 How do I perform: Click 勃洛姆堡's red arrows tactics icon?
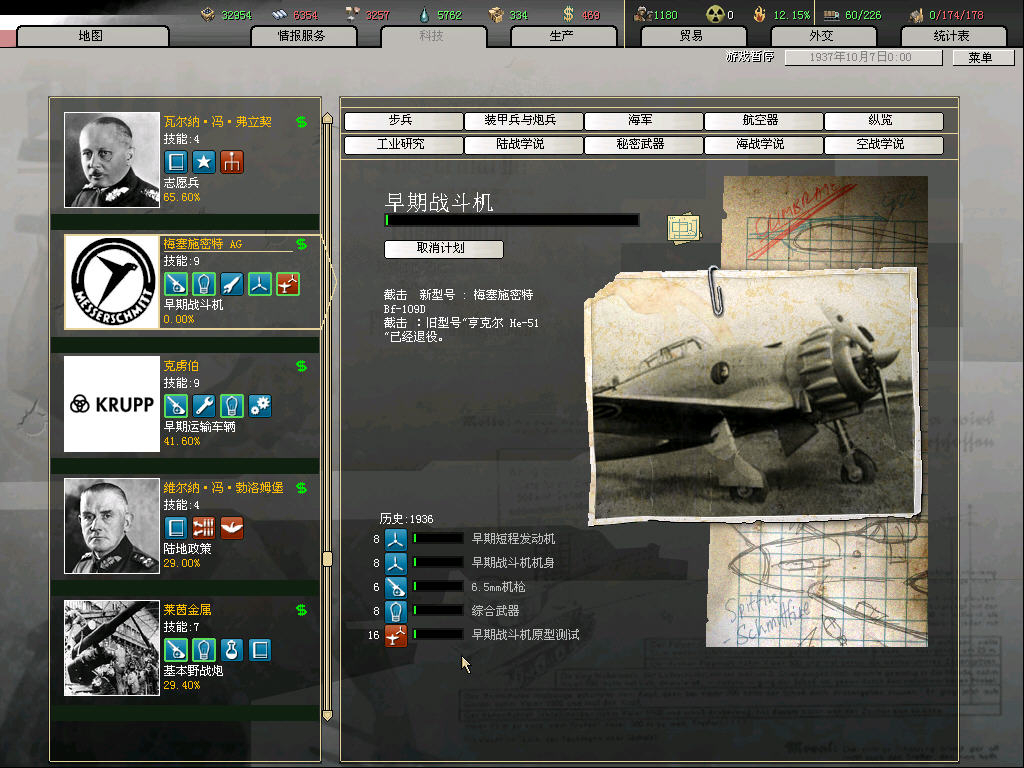[x=204, y=528]
